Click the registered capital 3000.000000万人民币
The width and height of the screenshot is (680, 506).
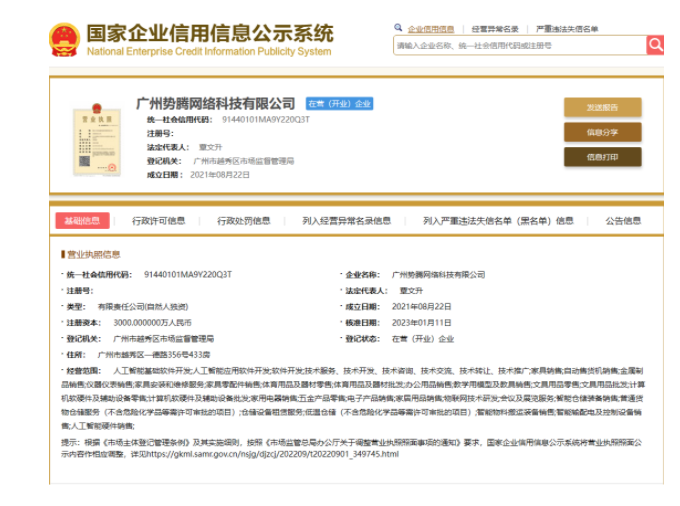click(x=152, y=323)
